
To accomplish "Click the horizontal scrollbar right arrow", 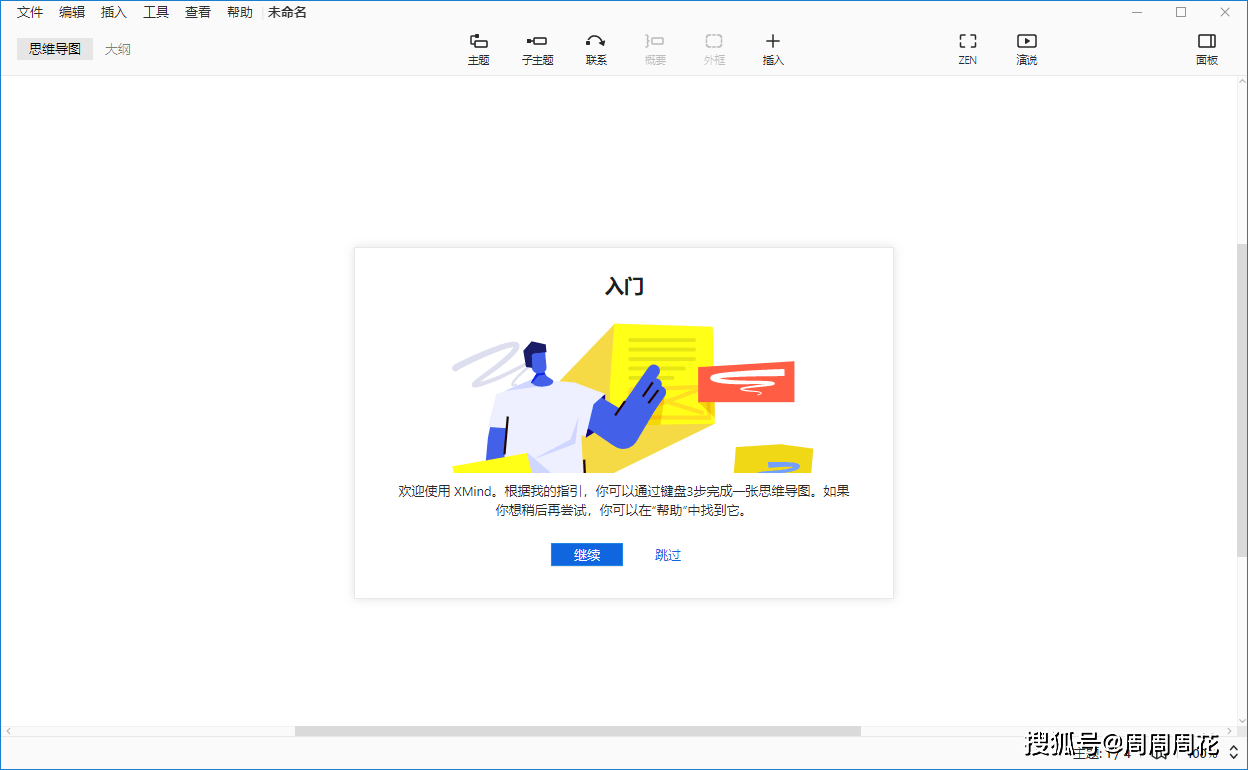I will tap(1229, 731).
